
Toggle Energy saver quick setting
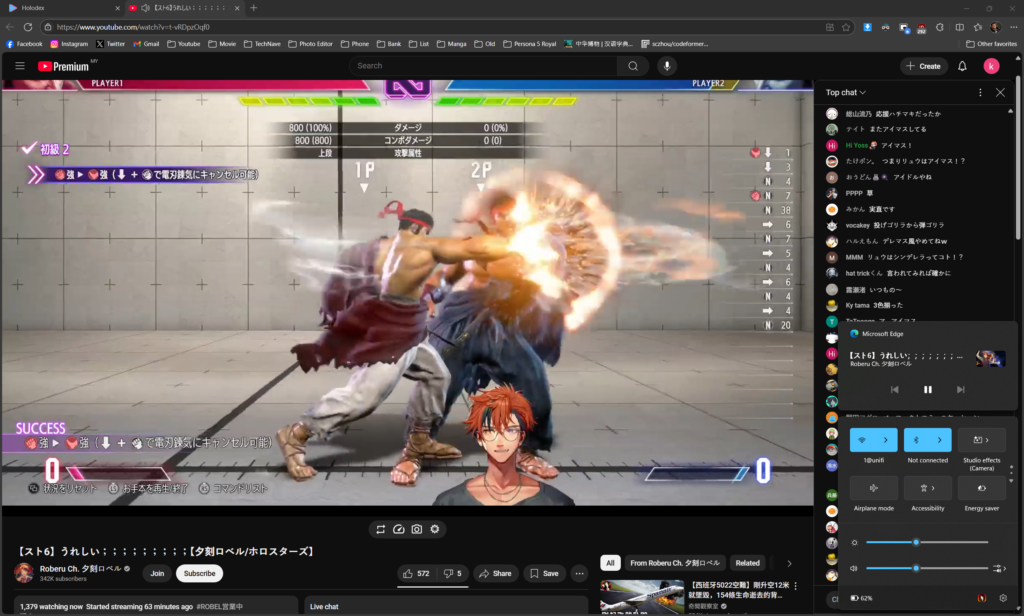(x=982, y=488)
